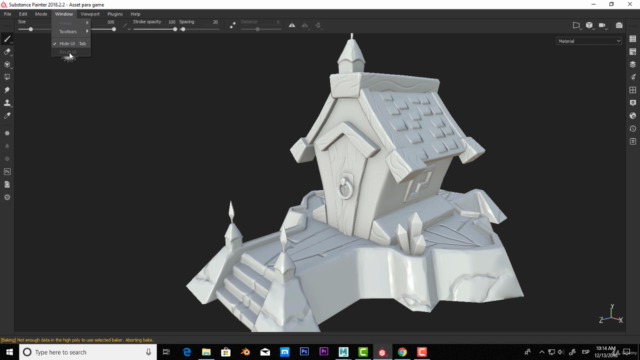The image size is (640, 360).
Task: Click the ESP language indicator in tray
Action: [585, 352]
